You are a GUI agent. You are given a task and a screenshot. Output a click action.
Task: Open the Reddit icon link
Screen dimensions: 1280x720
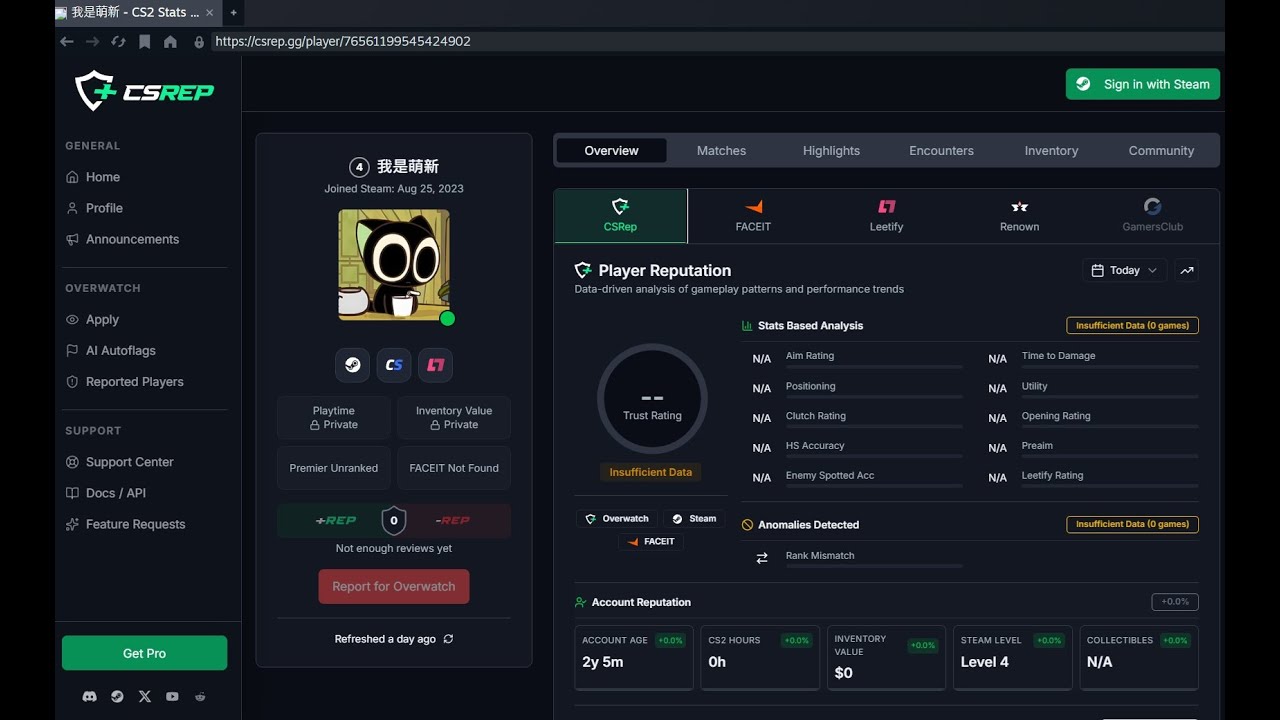coord(200,696)
